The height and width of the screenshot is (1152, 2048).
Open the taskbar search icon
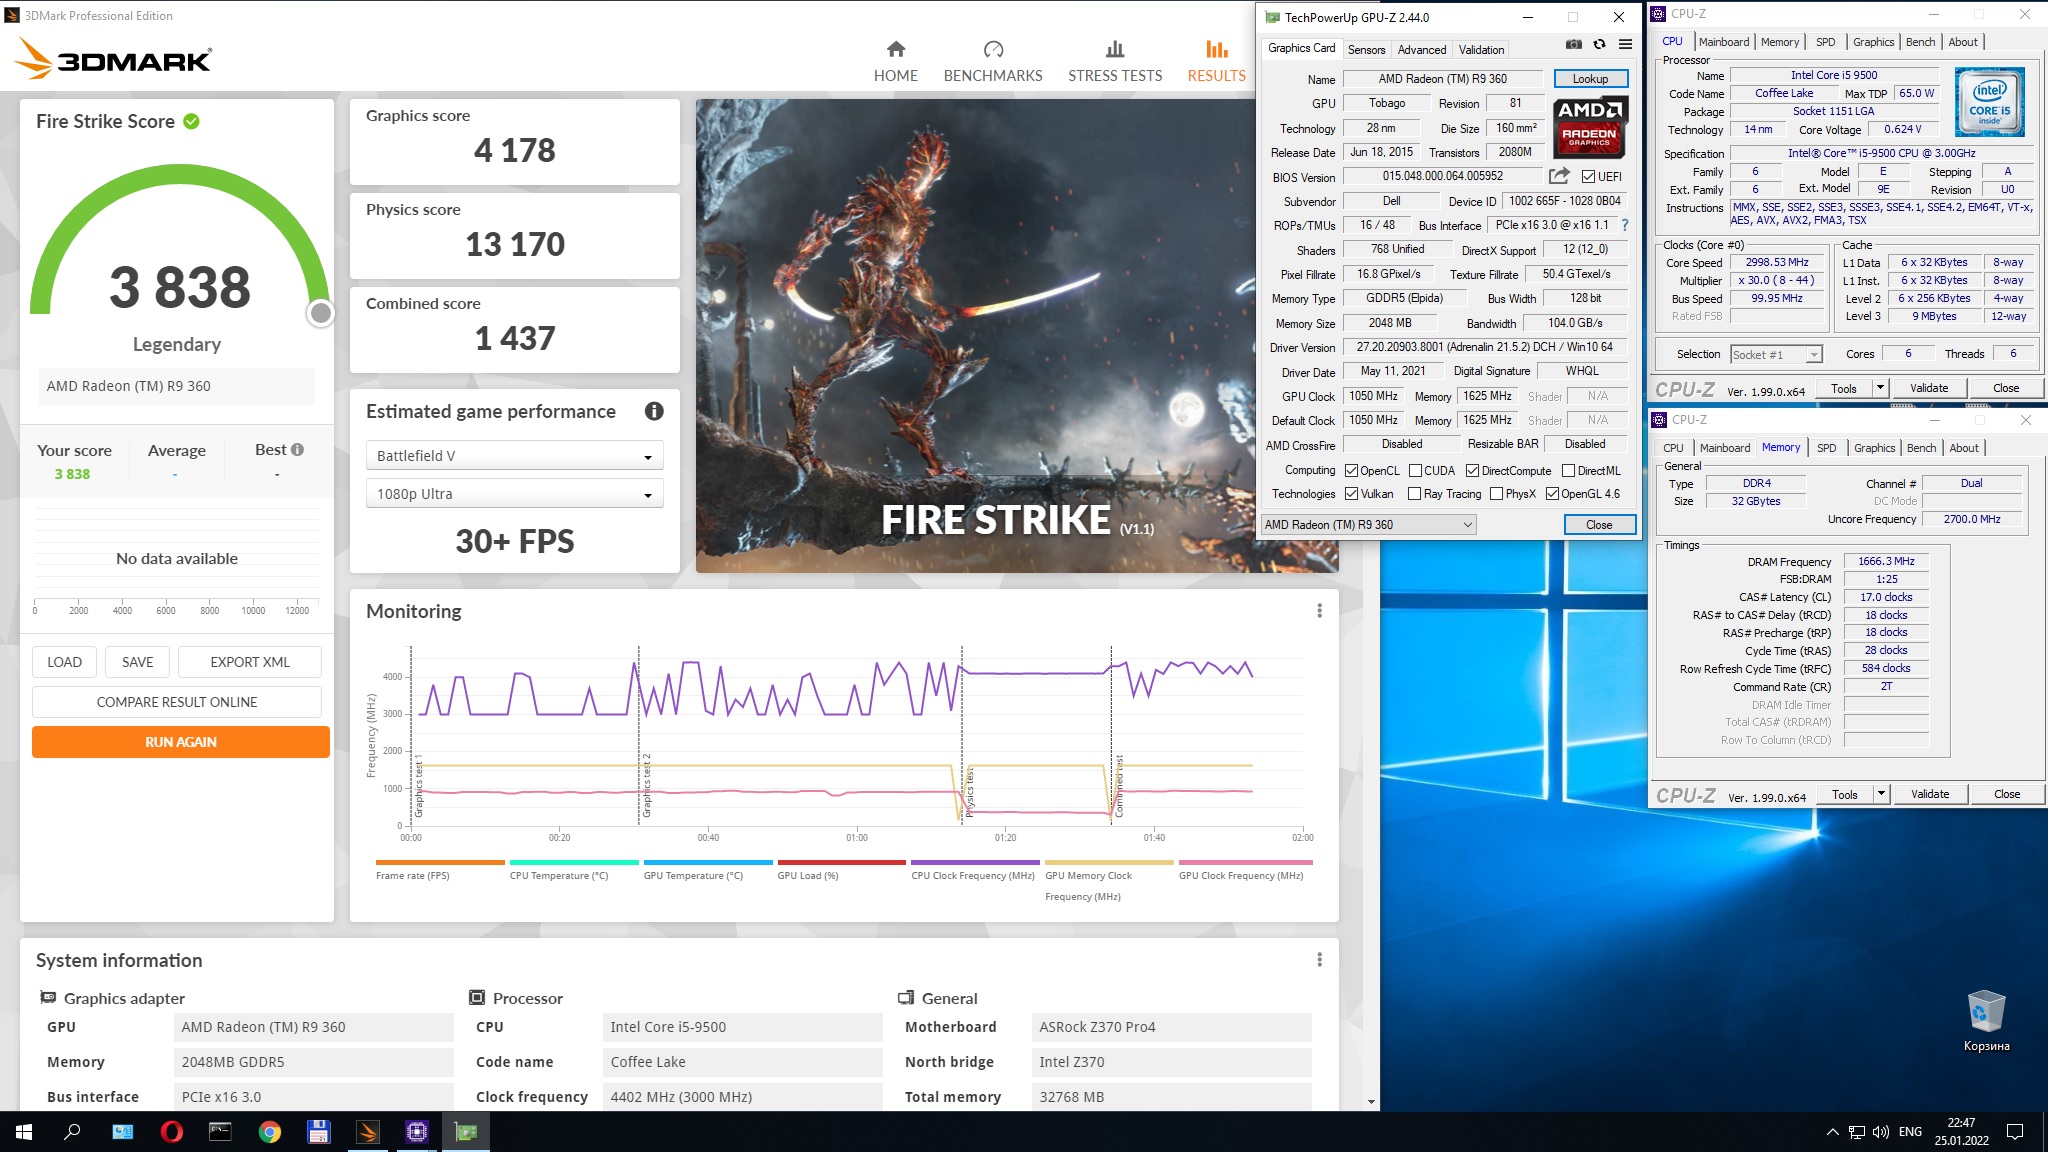pos(72,1132)
